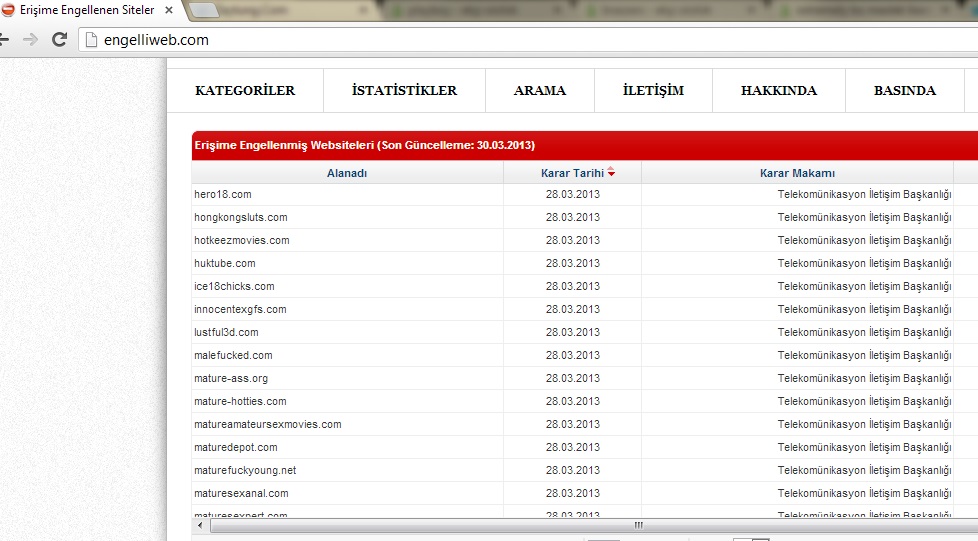Sort by the Karar Tarihi column header
Viewport: 978px width, 541px height.
click(x=572, y=173)
